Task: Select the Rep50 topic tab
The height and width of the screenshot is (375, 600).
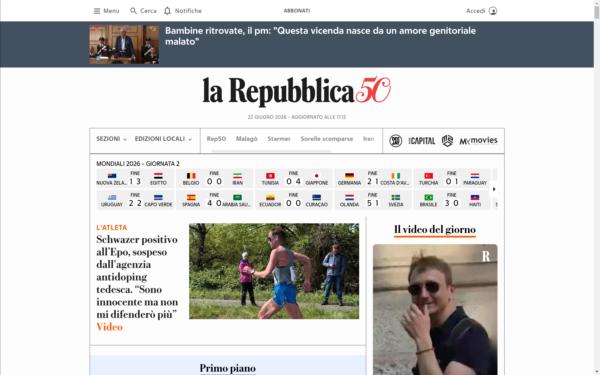Action: point(216,139)
